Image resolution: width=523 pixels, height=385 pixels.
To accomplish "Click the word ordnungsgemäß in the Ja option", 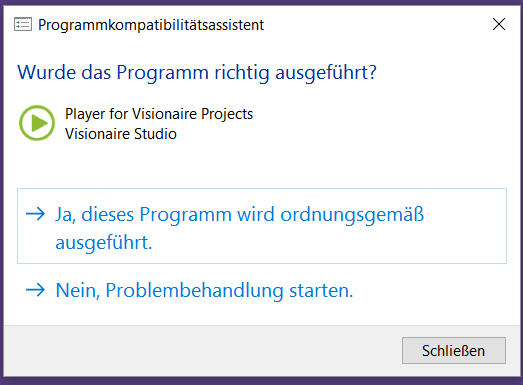I will 352,215.
